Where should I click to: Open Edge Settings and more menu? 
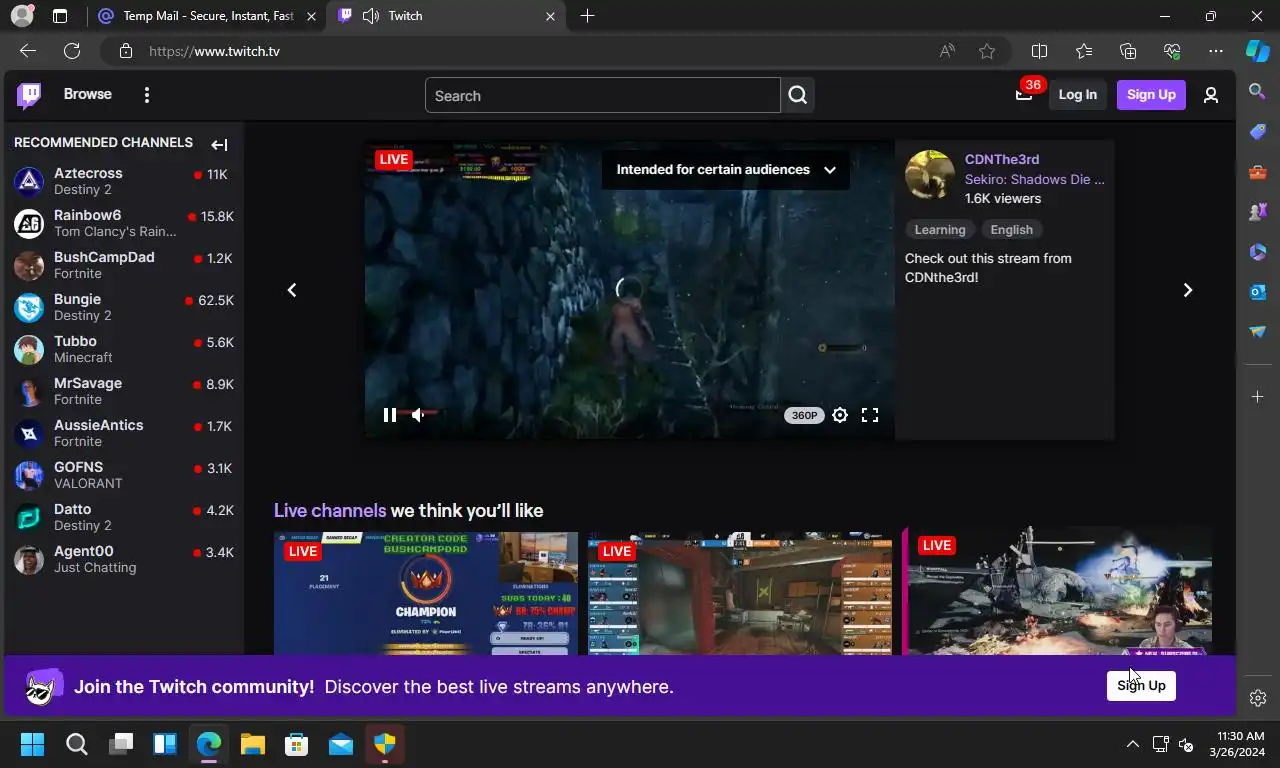pos(1216,51)
